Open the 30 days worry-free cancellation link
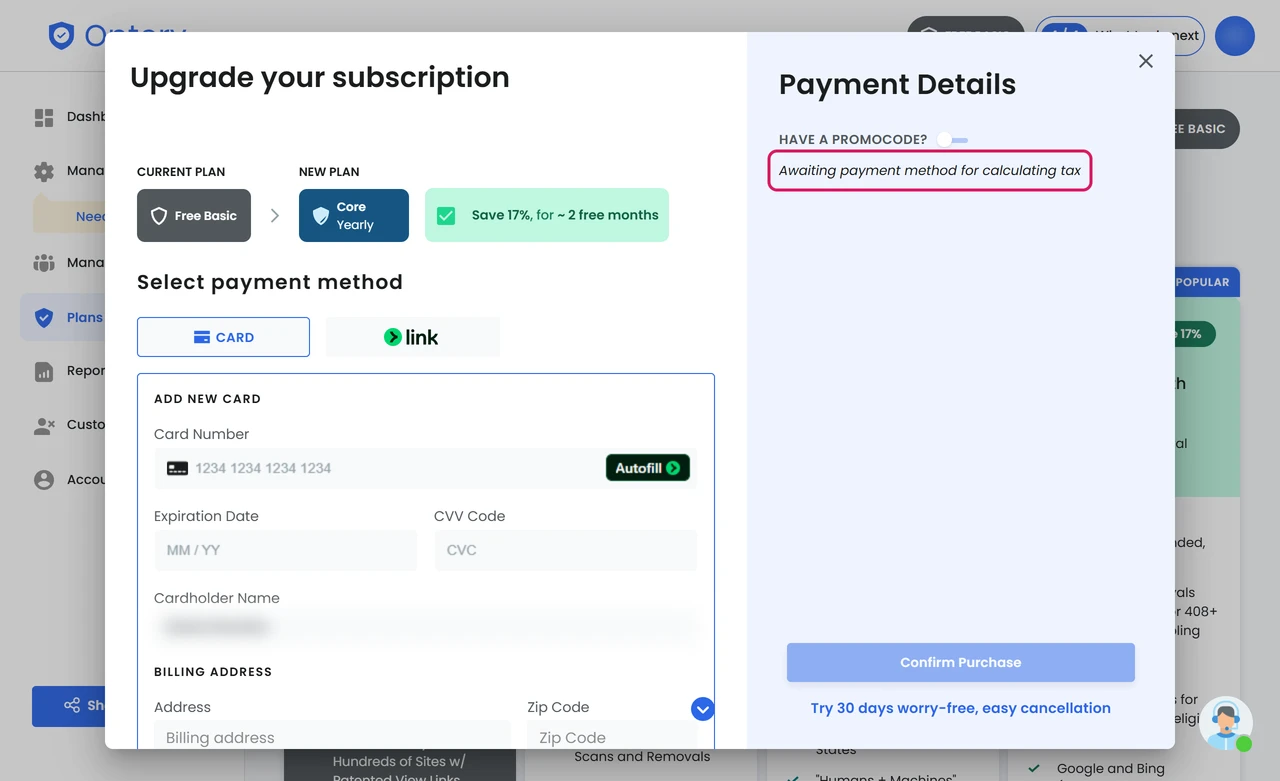 click(961, 708)
